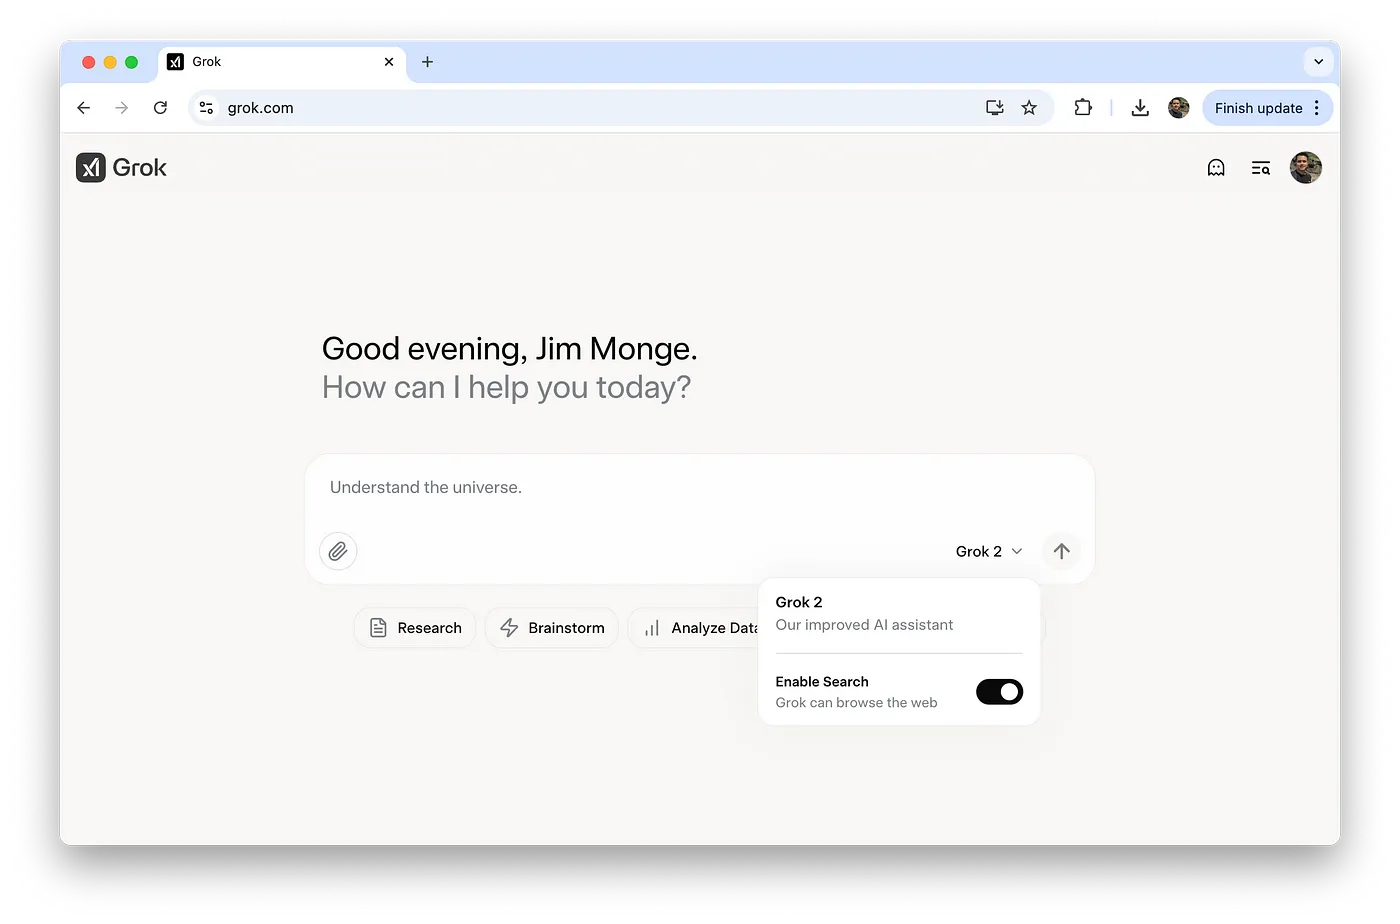Screen dimensions: 1400x924
Task: Bookmark this page with star icon
Action: click(1029, 108)
